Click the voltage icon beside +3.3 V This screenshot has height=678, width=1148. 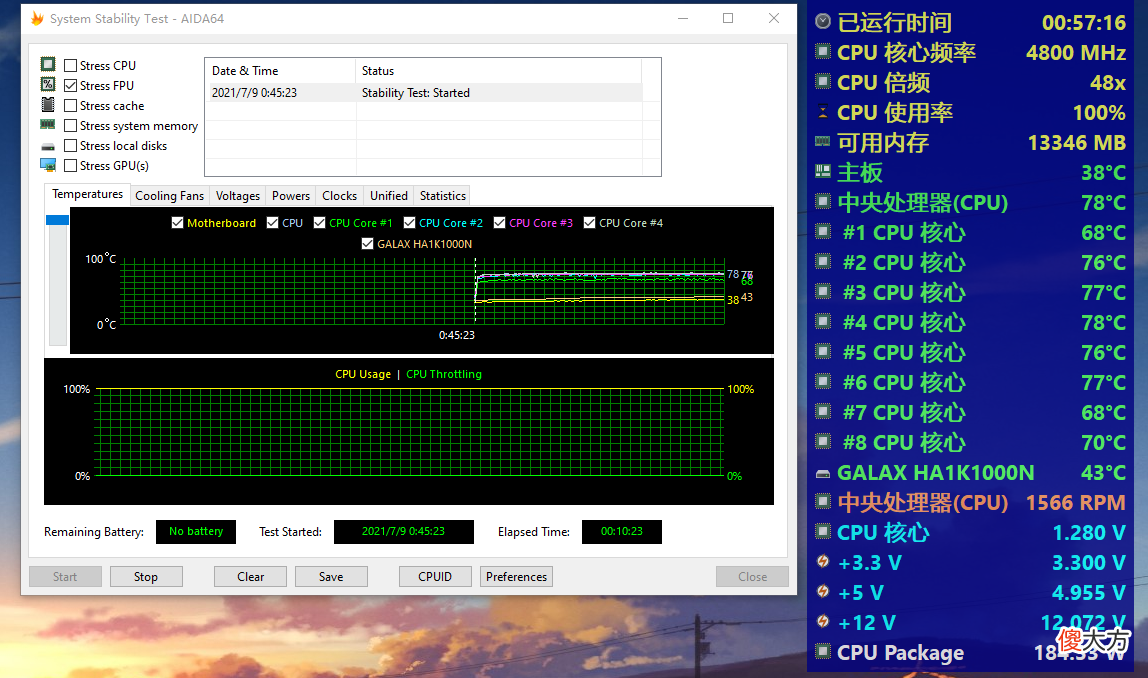[x=823, y=562]
